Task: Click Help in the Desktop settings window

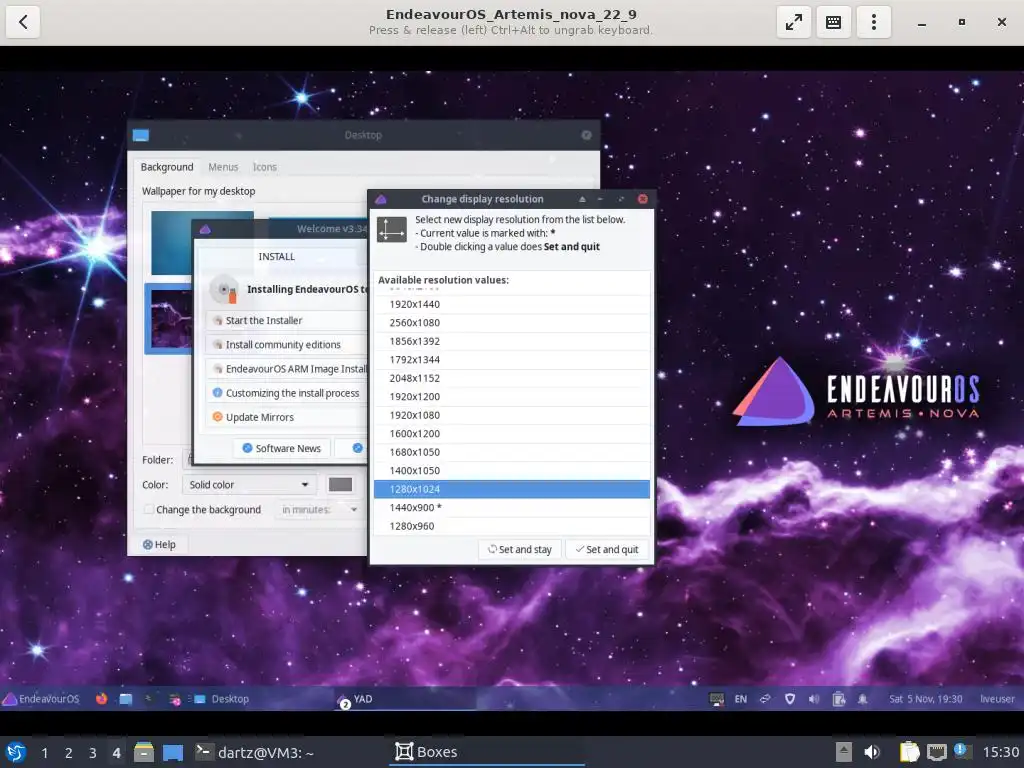Action: 159,545
